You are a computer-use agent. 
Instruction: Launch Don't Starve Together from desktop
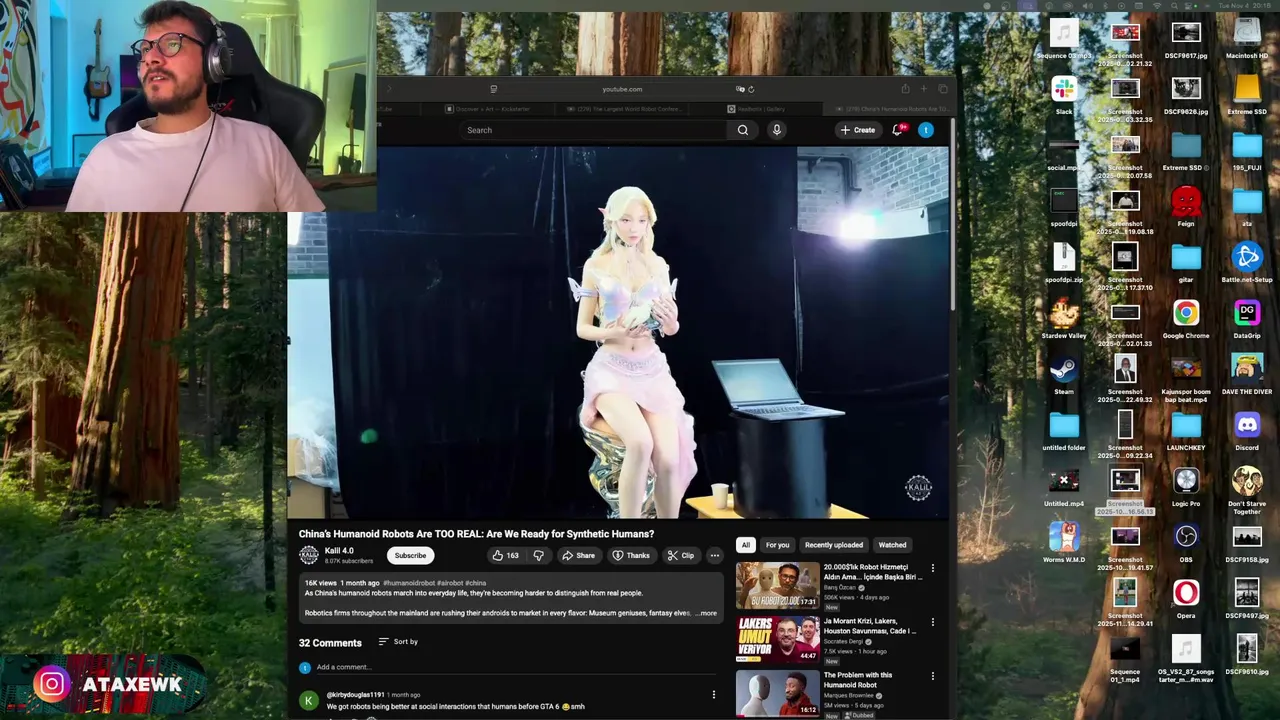[x=1247, y=481]
